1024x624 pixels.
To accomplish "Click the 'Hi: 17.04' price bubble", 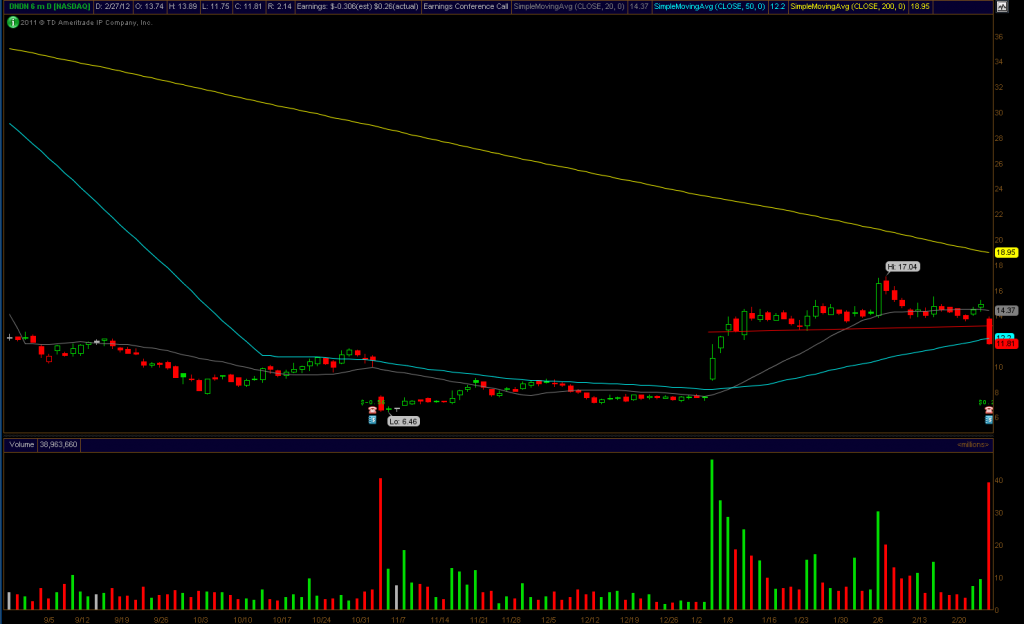I will coord(903,266).
